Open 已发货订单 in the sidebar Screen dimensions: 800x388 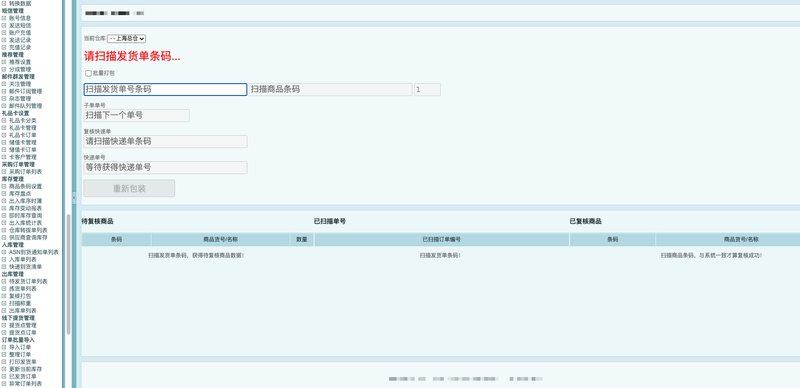click(x=23, y=376)
